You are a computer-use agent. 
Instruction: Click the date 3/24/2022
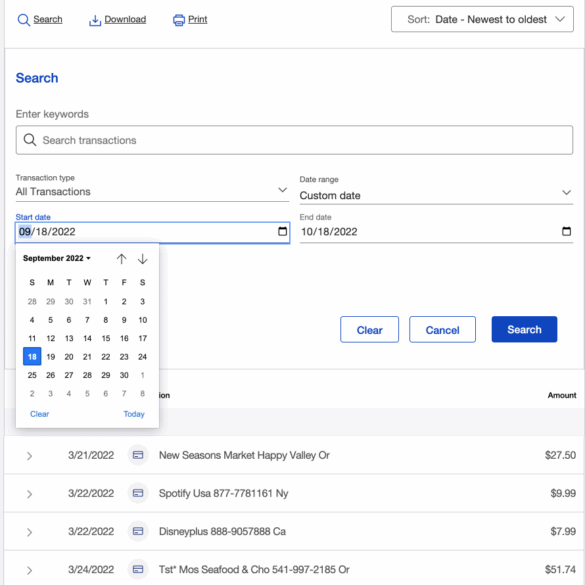click(91, 569)
